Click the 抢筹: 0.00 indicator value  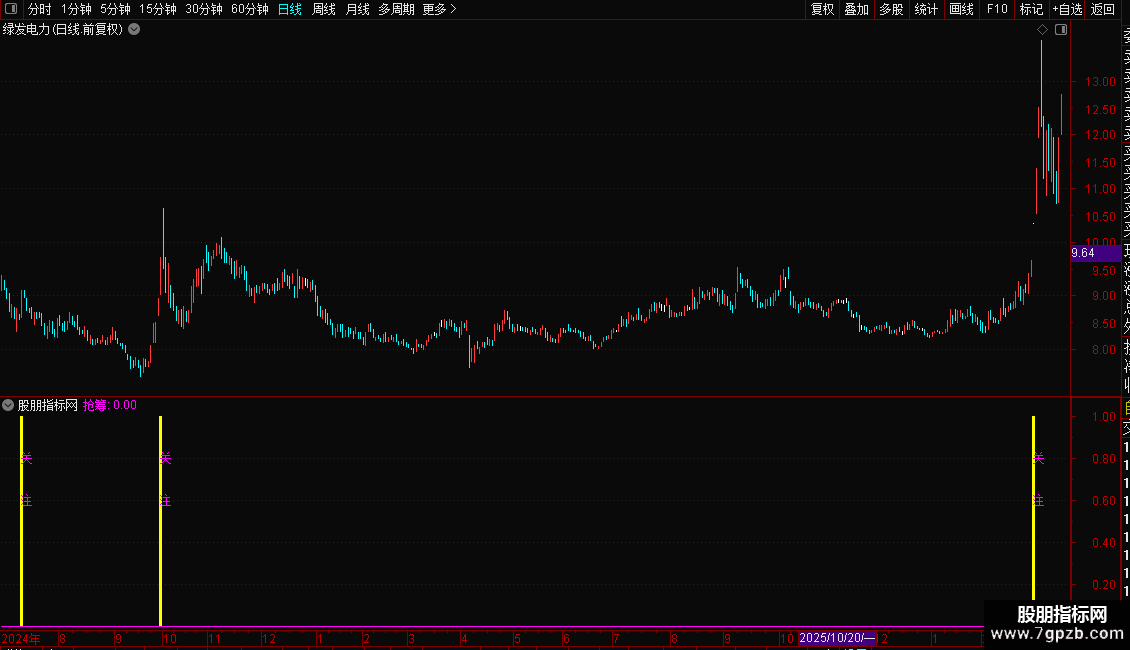click(x=110, y=405)
